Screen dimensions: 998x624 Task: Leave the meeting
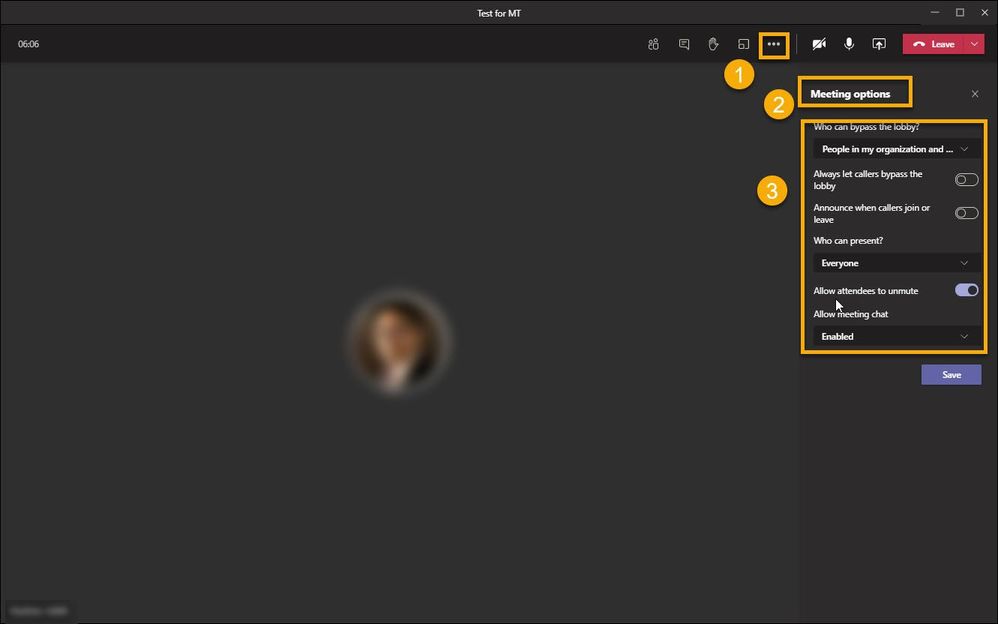[x=934, y=44]
